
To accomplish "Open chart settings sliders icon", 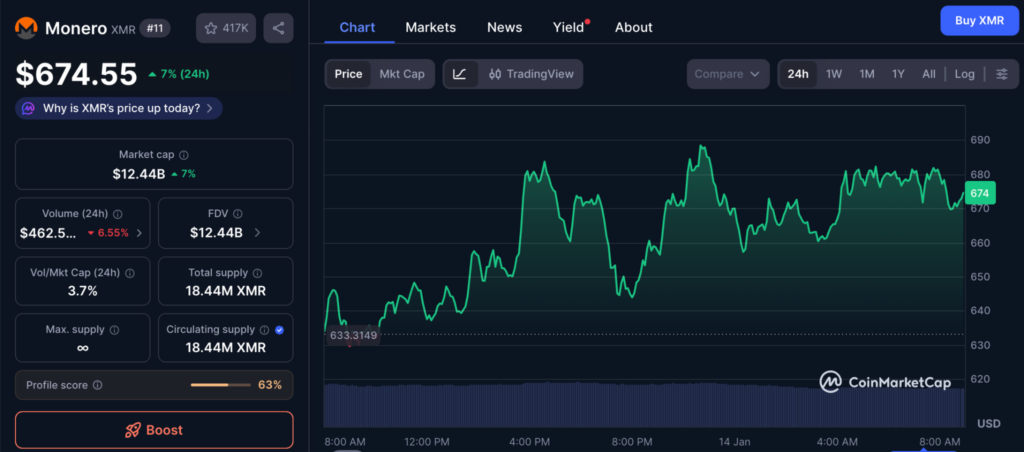I will [1001, 74].
